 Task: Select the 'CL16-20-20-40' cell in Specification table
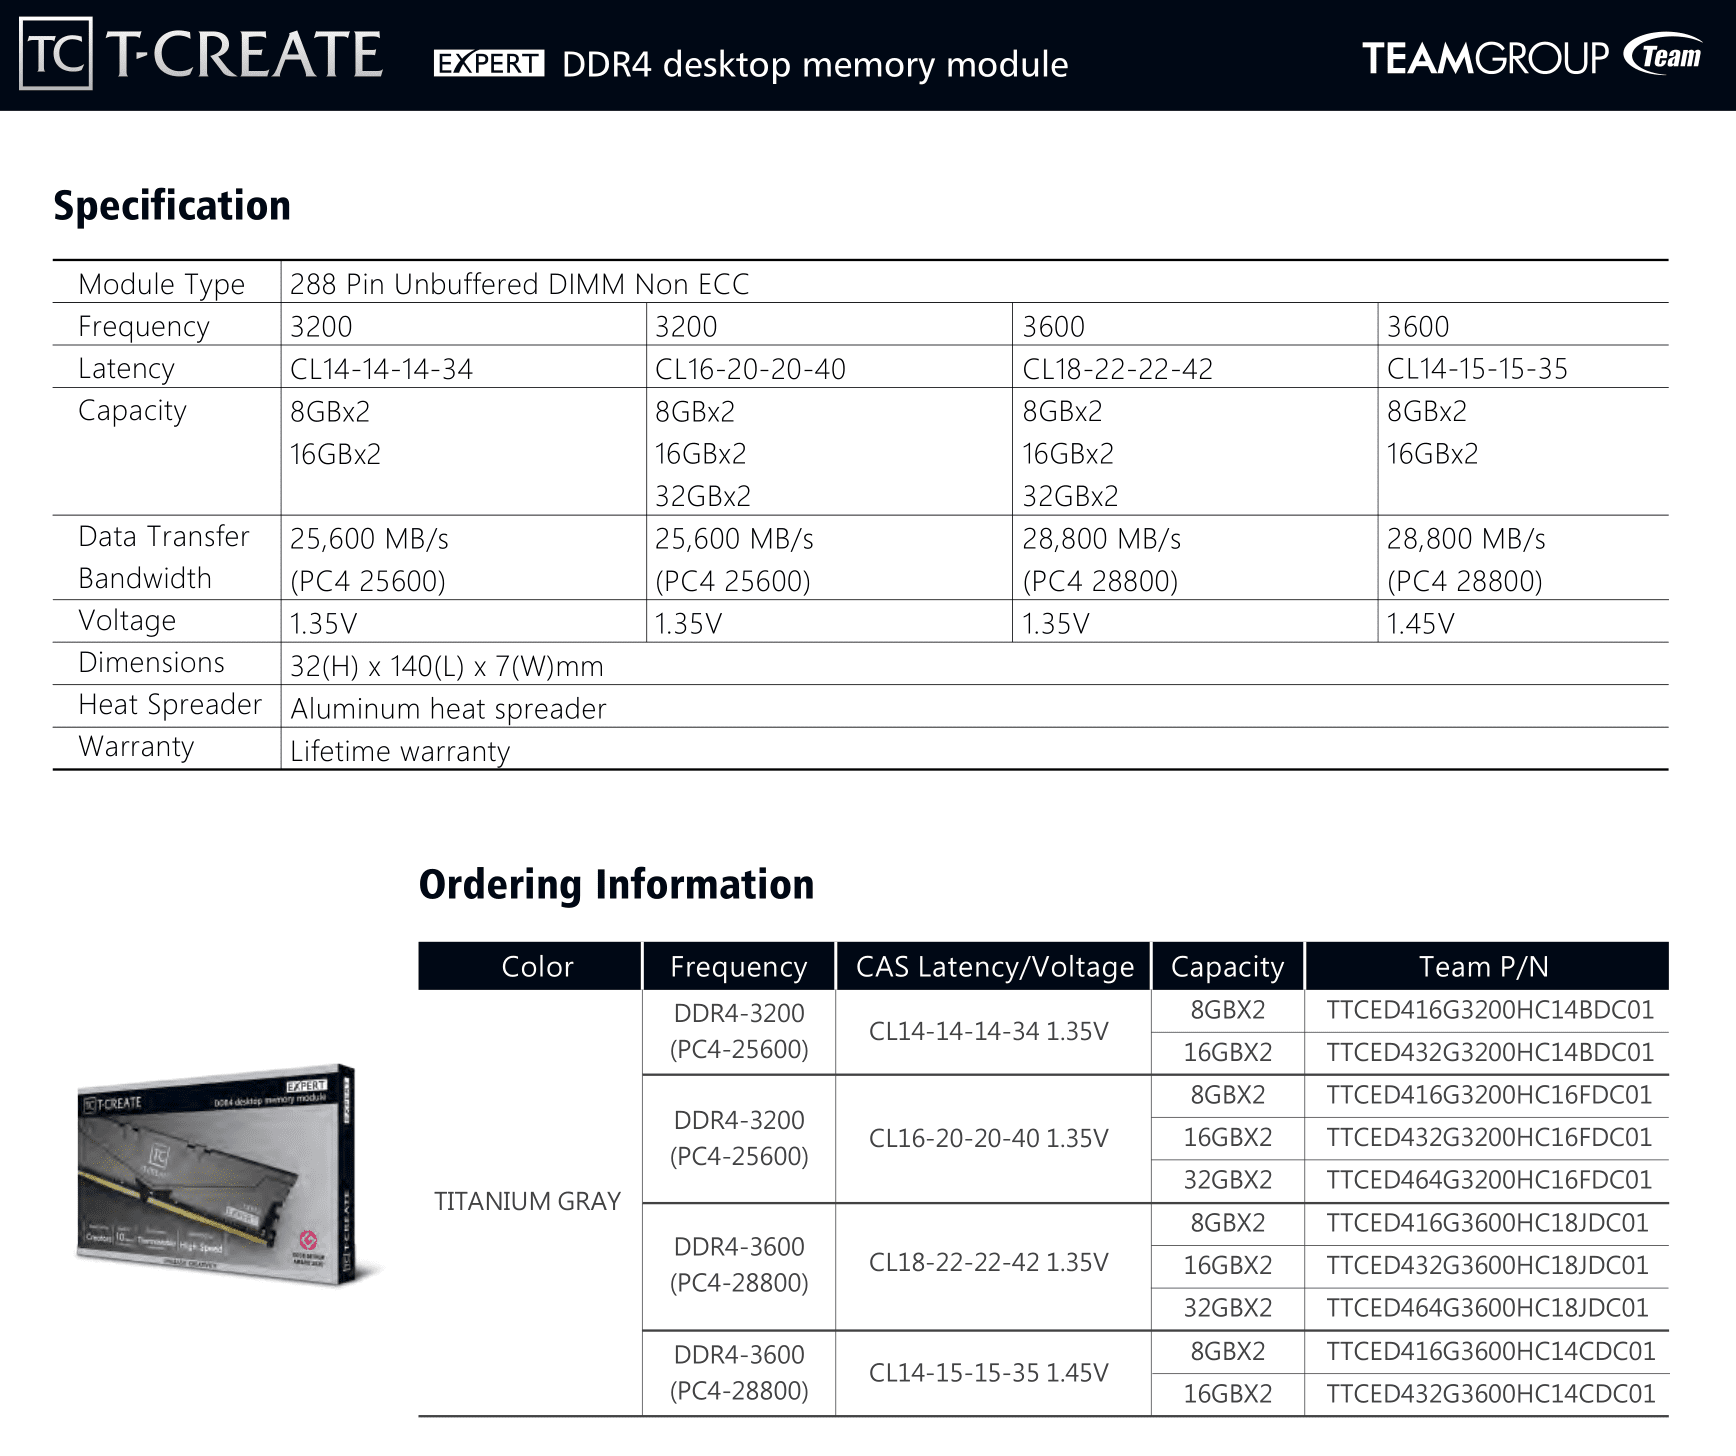750,369
